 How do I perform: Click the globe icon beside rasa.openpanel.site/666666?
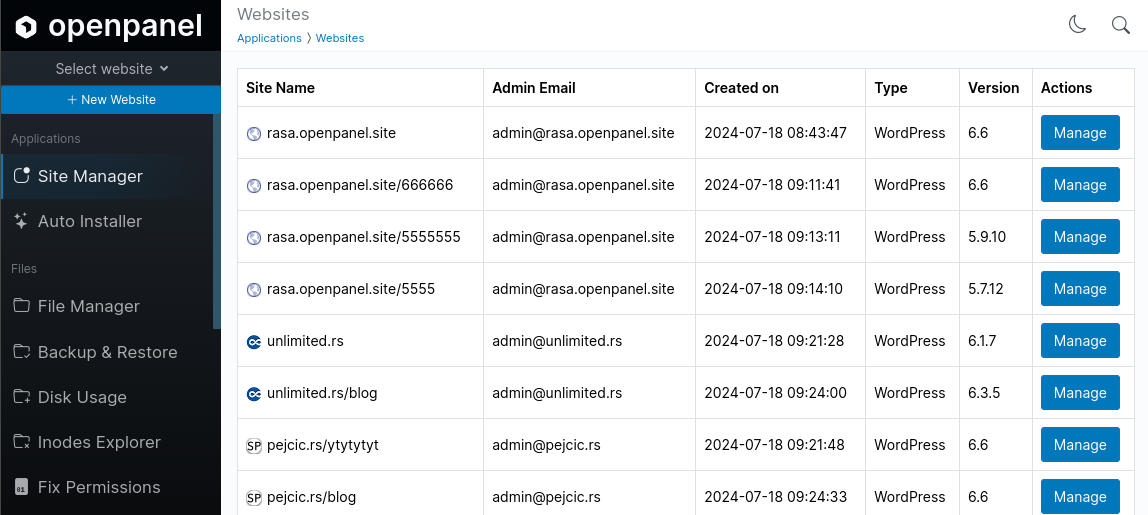(x=254, y=185)
